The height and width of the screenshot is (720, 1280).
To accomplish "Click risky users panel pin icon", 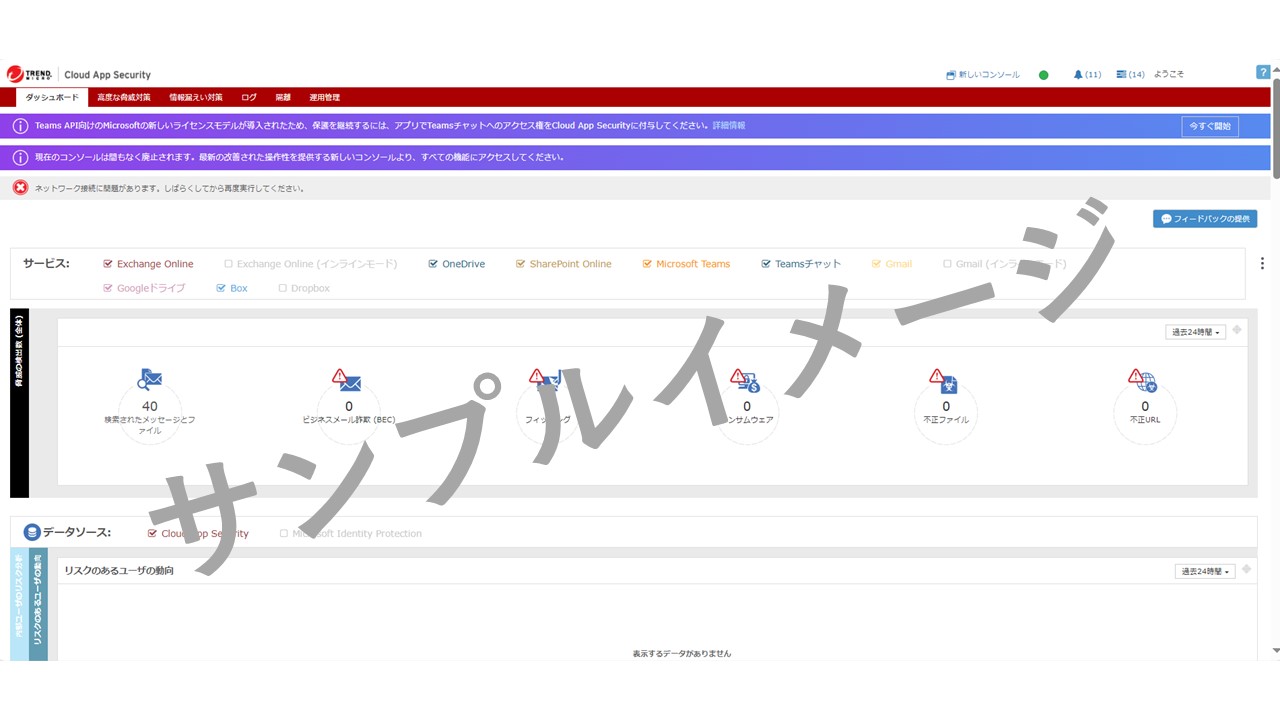I will [1246, 570].
